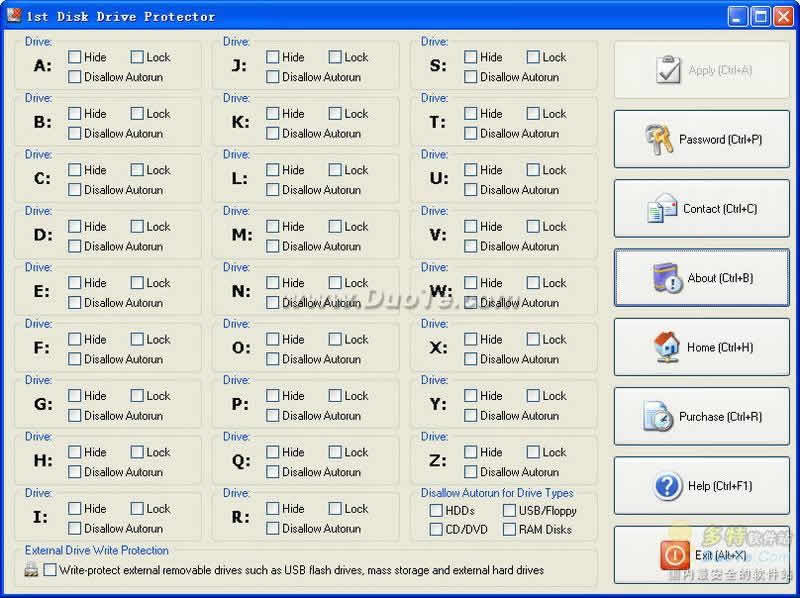Image resolution: width=800 pixels, height=598 pixels.
Task: Toggle Lock for drive O:
Action: tap(335, 339)
